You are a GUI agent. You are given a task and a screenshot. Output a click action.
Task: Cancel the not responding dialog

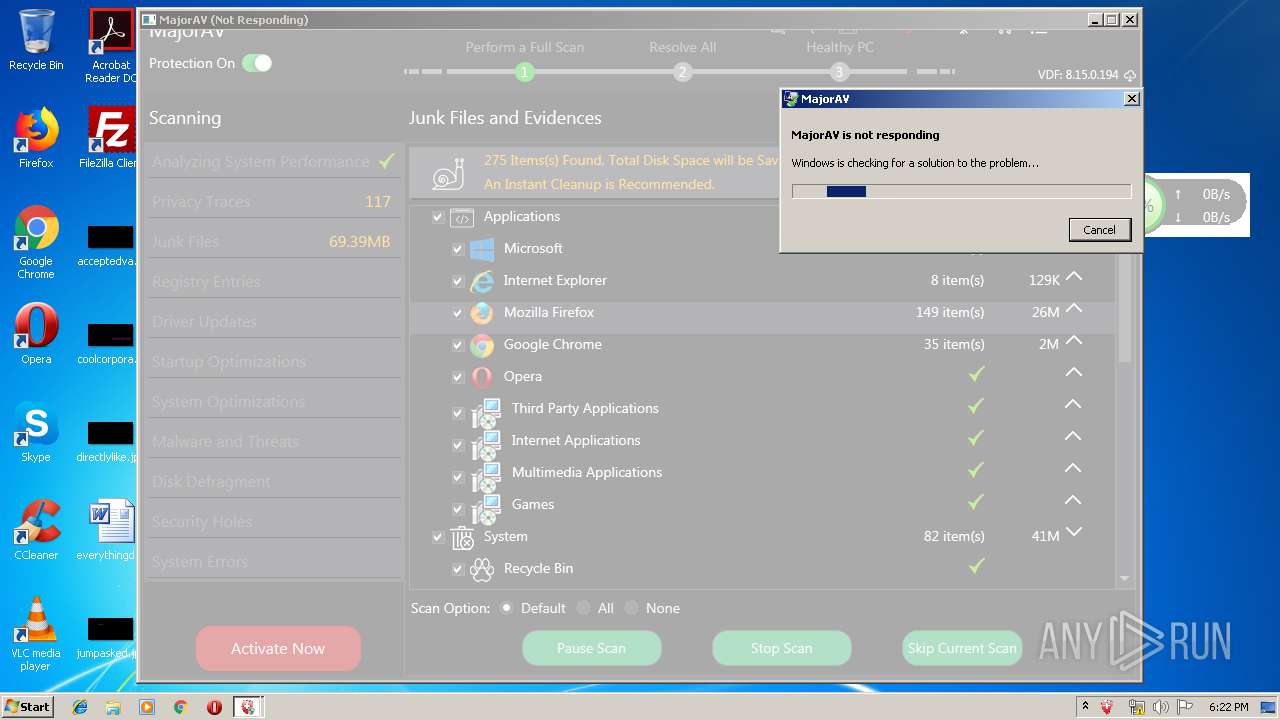click(x=1099, y=230)
